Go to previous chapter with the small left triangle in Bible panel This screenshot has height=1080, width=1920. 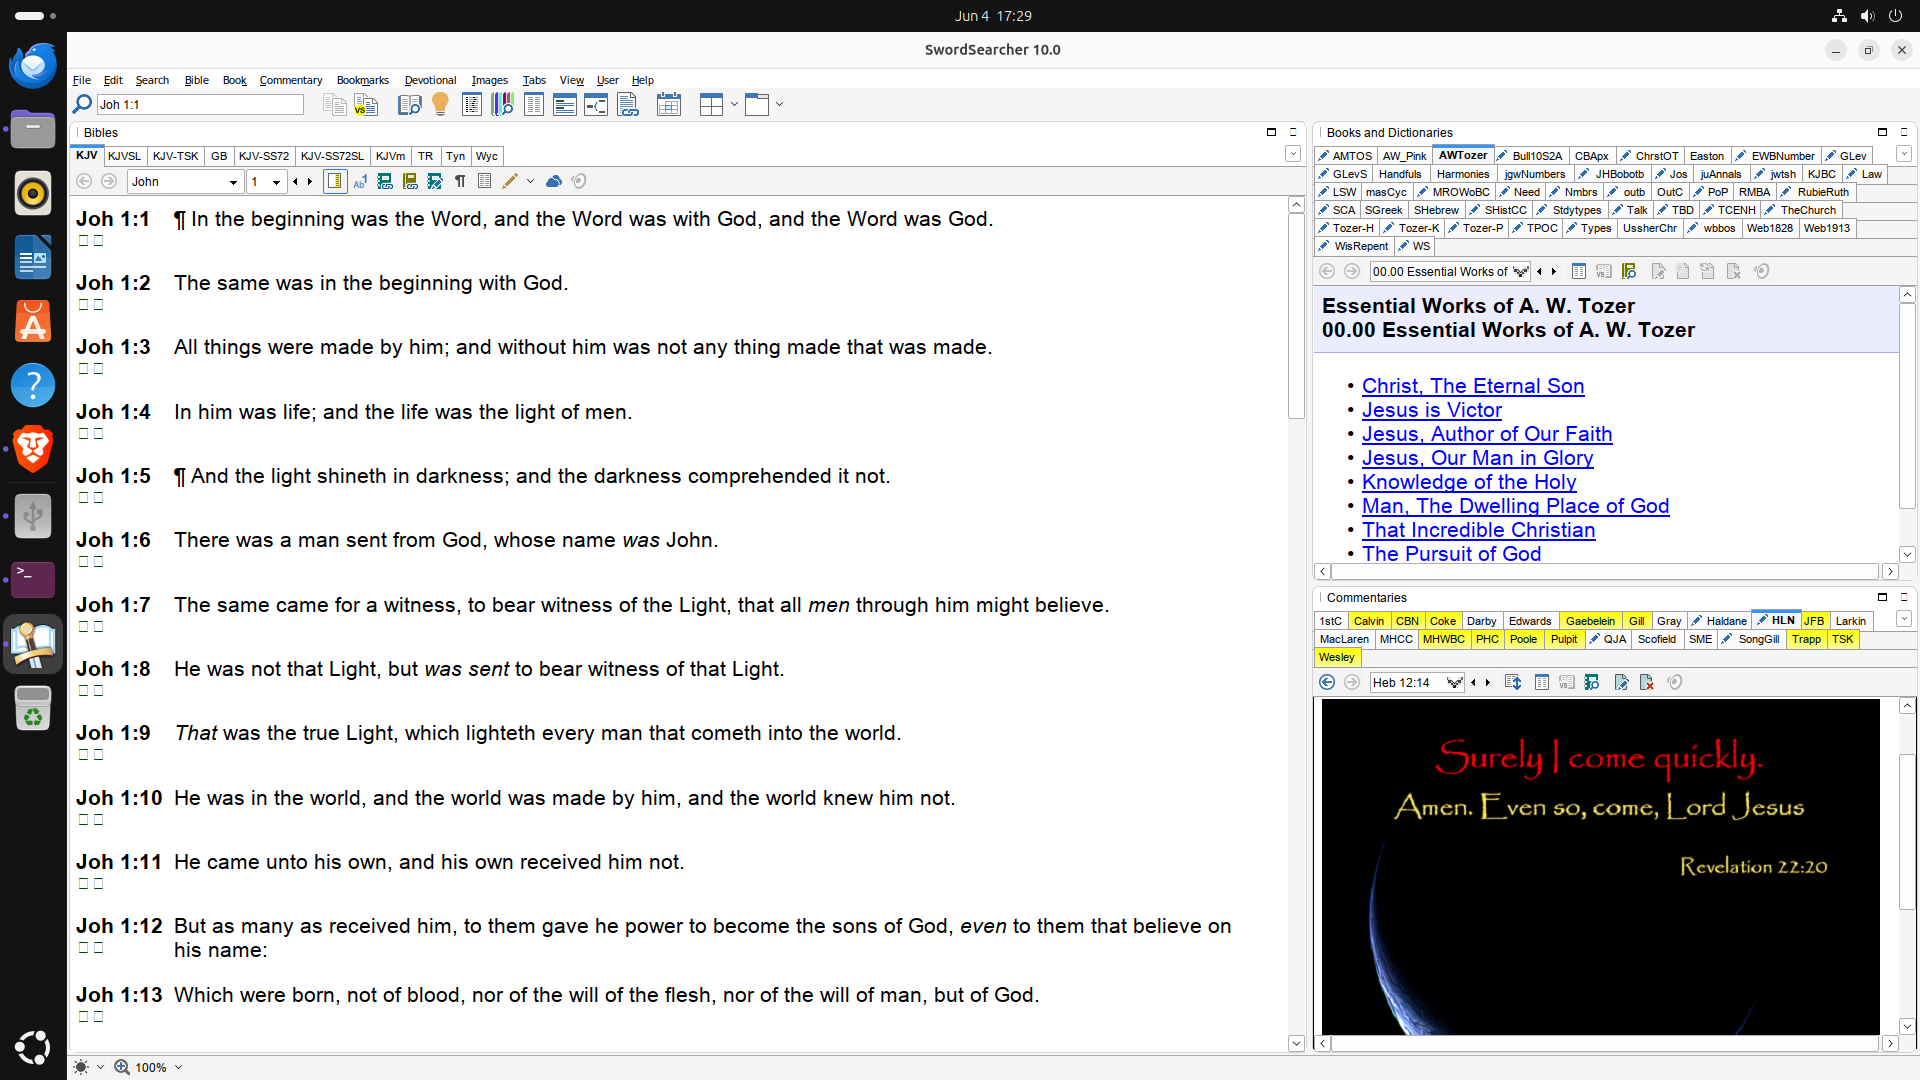(295, 181)
